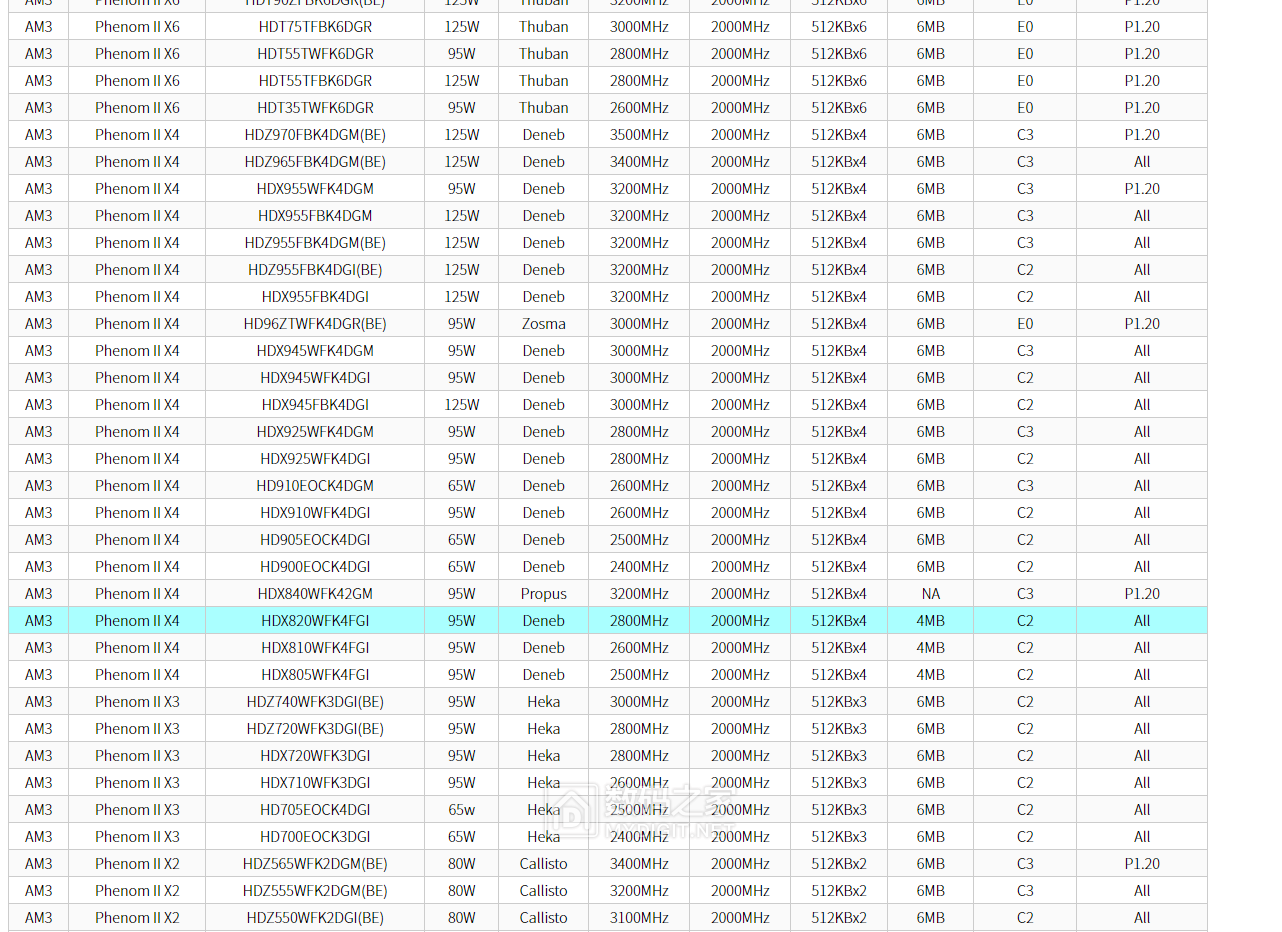Click model HDZ970FBK4DGM(BE) in the table
This screenshot has height=932, width=1282.
click(x=315, y=135)
